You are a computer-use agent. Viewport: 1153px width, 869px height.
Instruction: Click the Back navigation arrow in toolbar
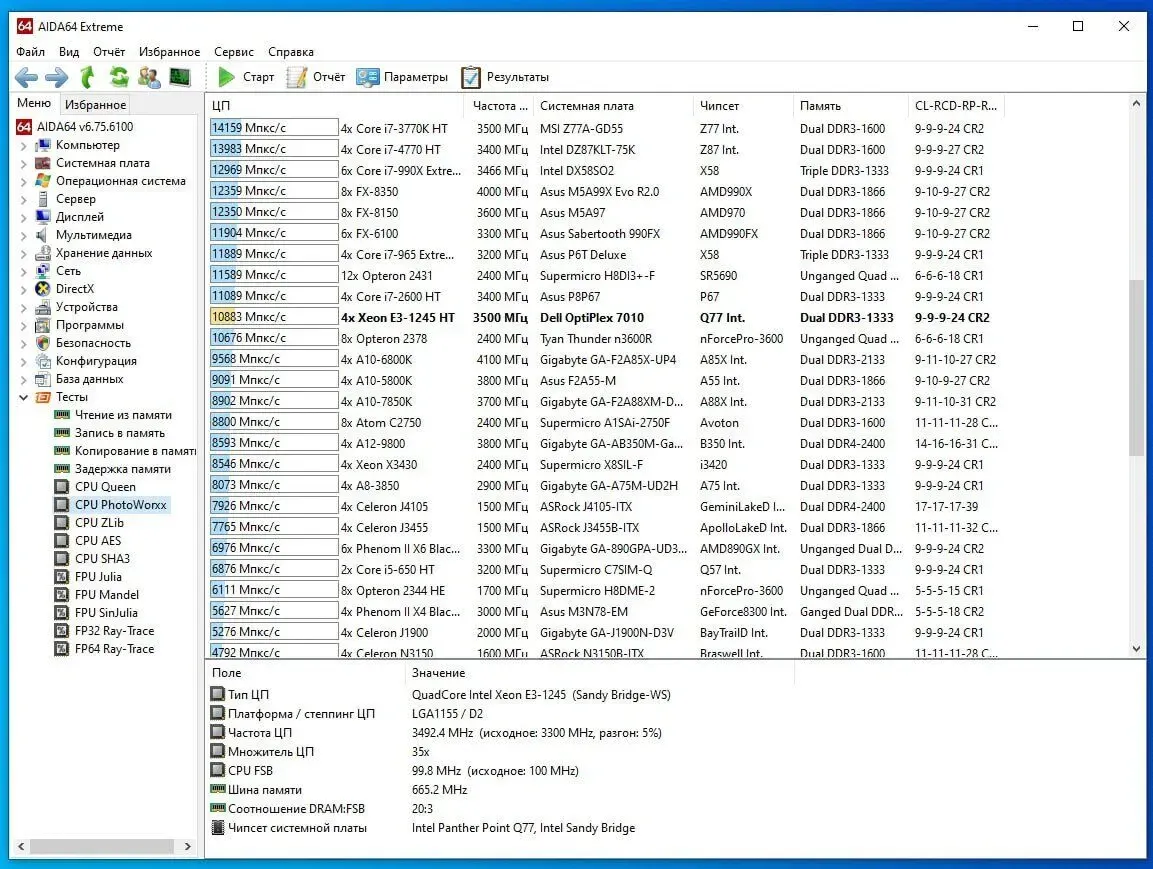(x=26, y=77)
